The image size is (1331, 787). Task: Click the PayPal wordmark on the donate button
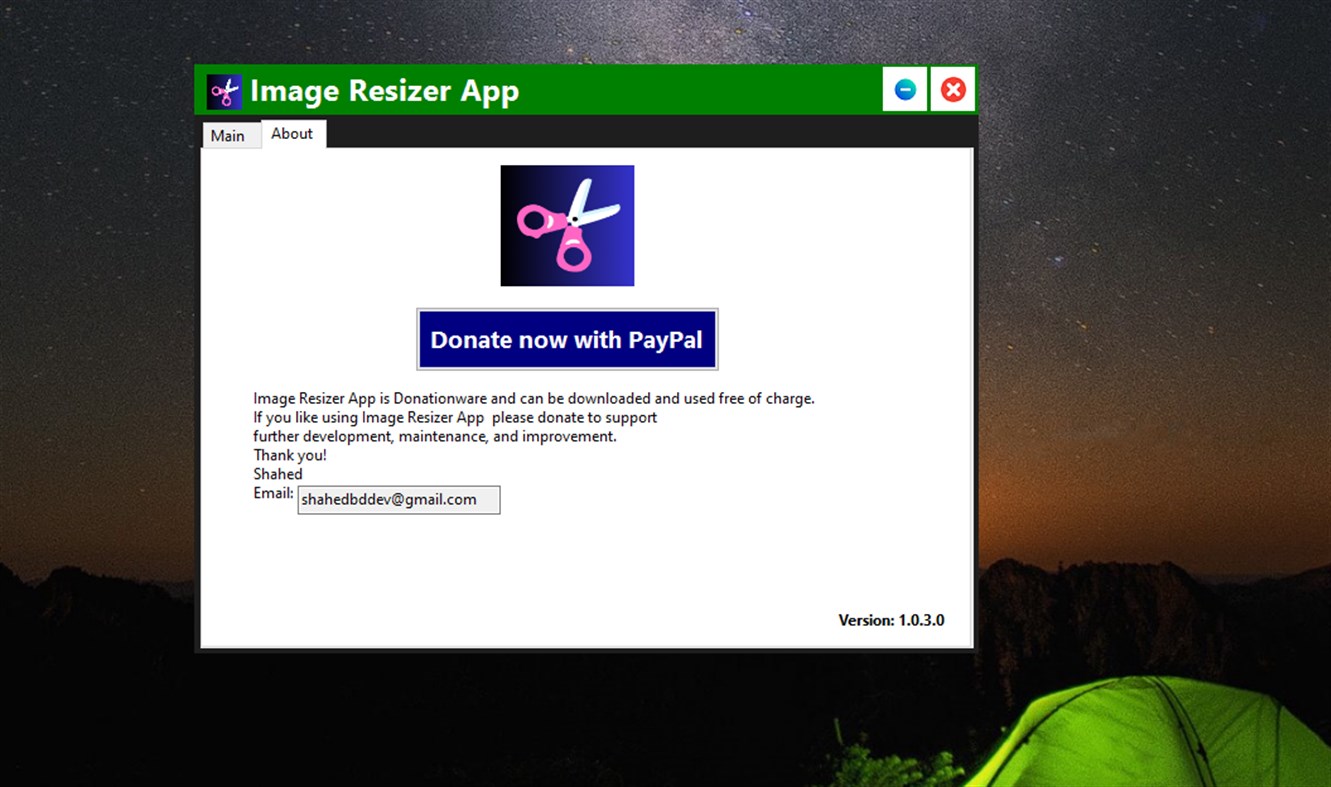pos(664,339)
